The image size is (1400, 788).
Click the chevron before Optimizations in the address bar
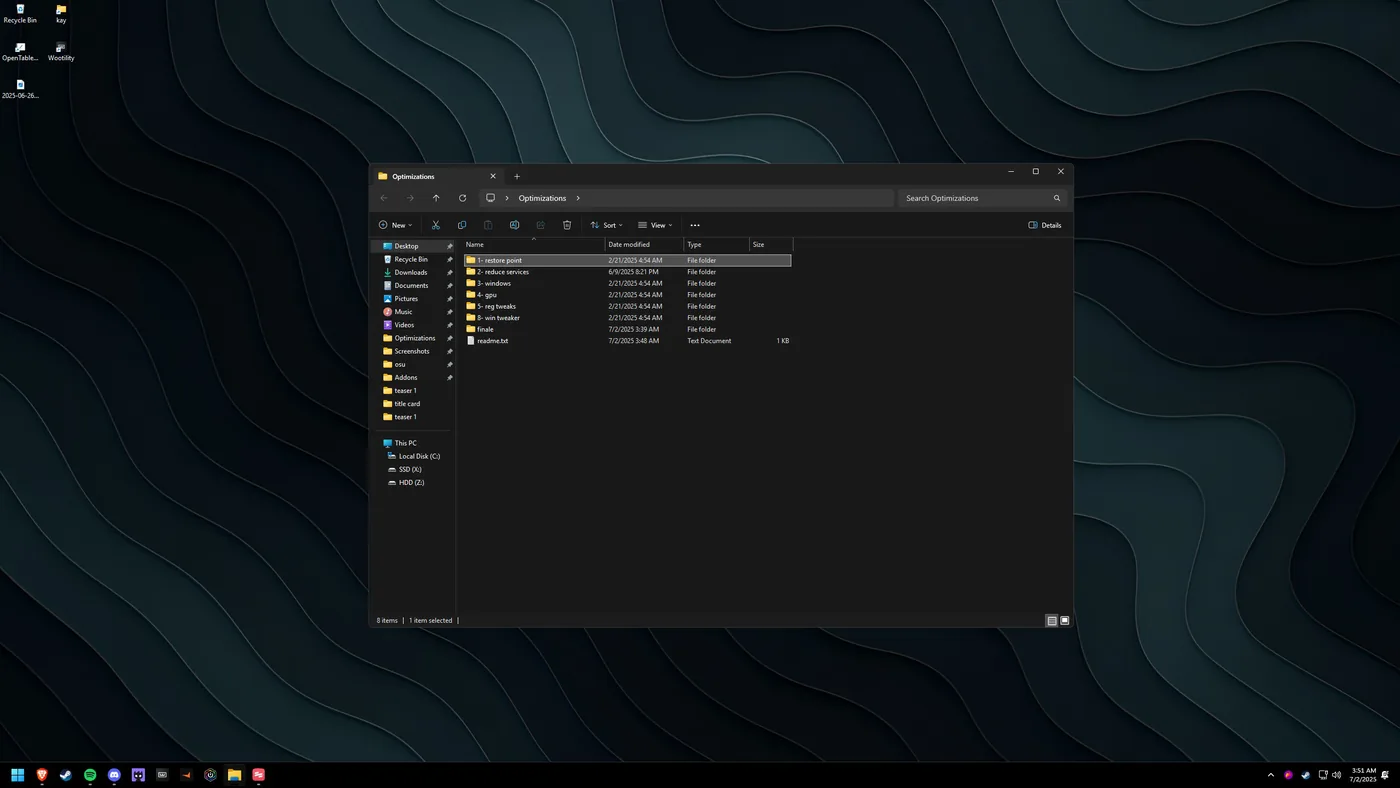507,198
